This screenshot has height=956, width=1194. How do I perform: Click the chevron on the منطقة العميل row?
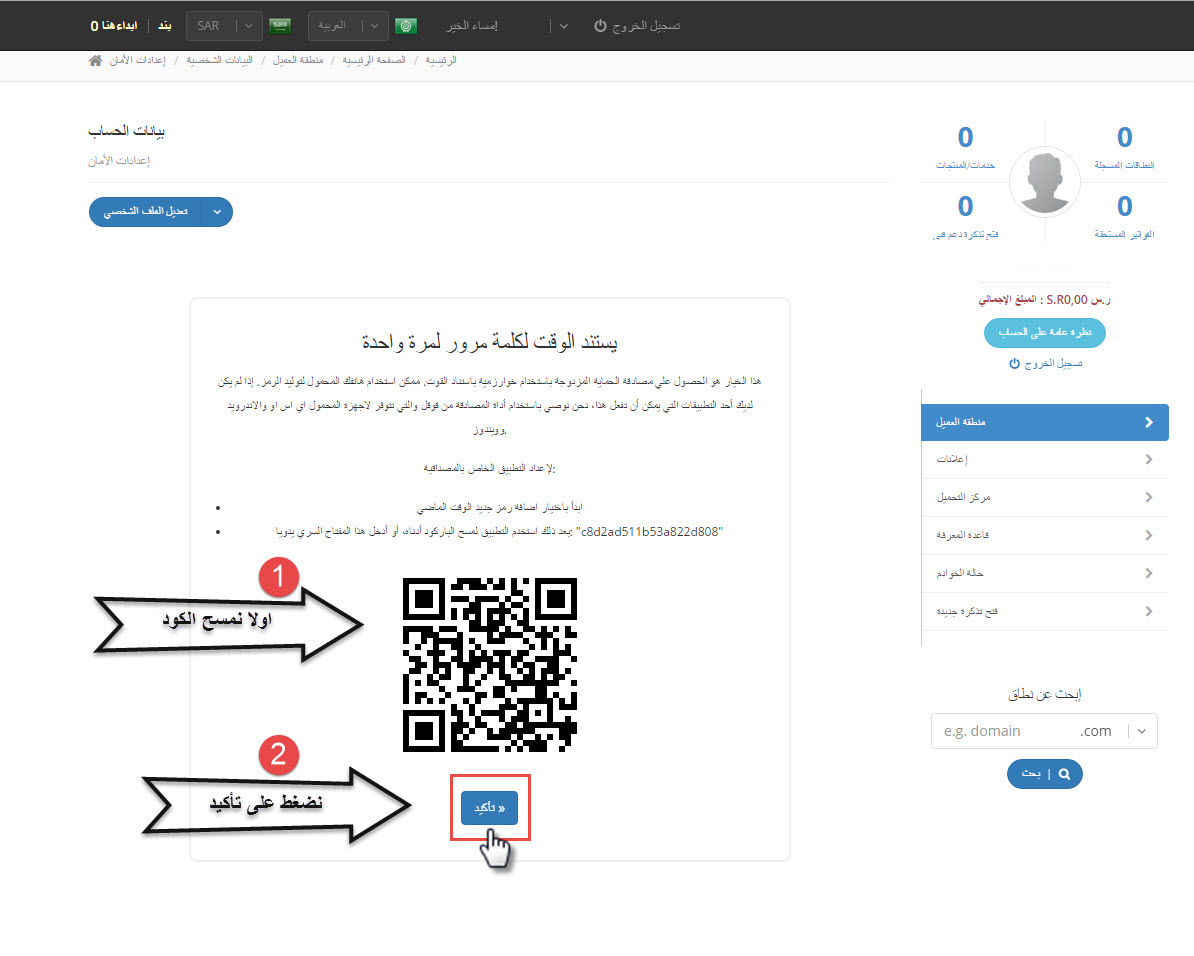coord(1148,422)
